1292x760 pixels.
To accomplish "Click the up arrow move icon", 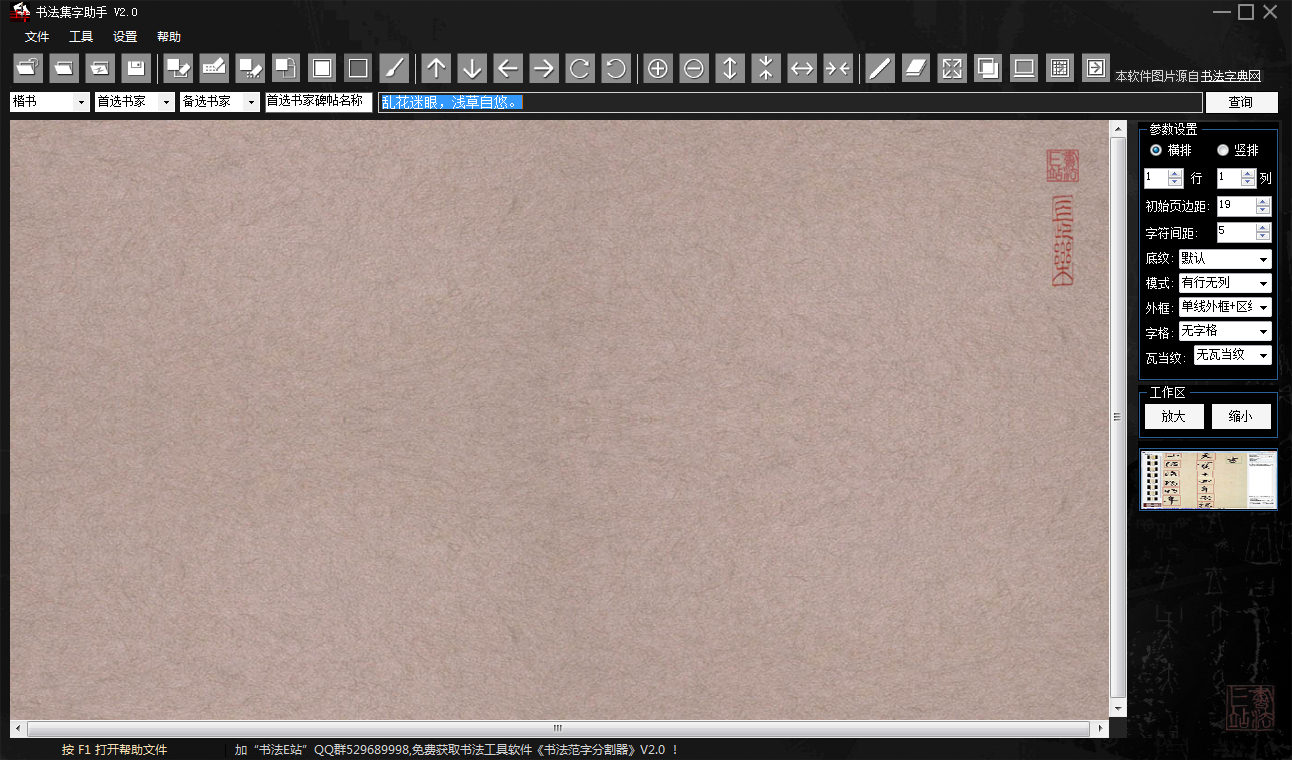I will 435,68.
